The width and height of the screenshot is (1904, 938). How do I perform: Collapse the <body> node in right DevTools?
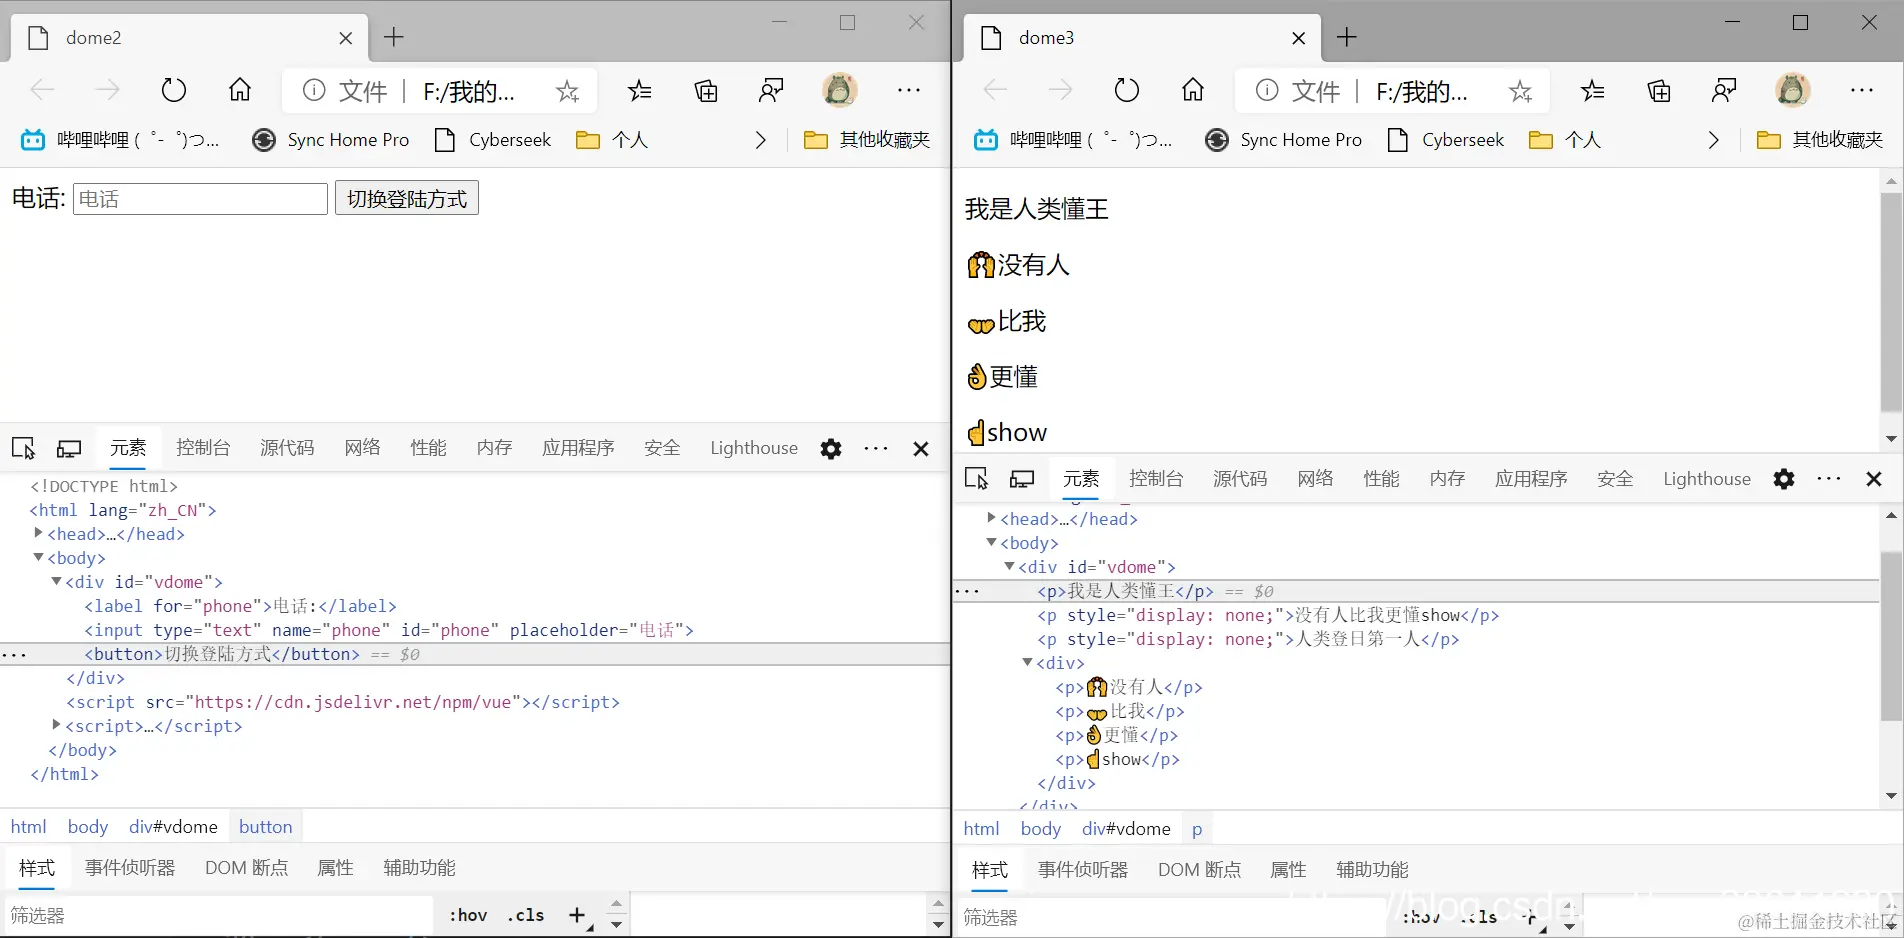[990, 542]
